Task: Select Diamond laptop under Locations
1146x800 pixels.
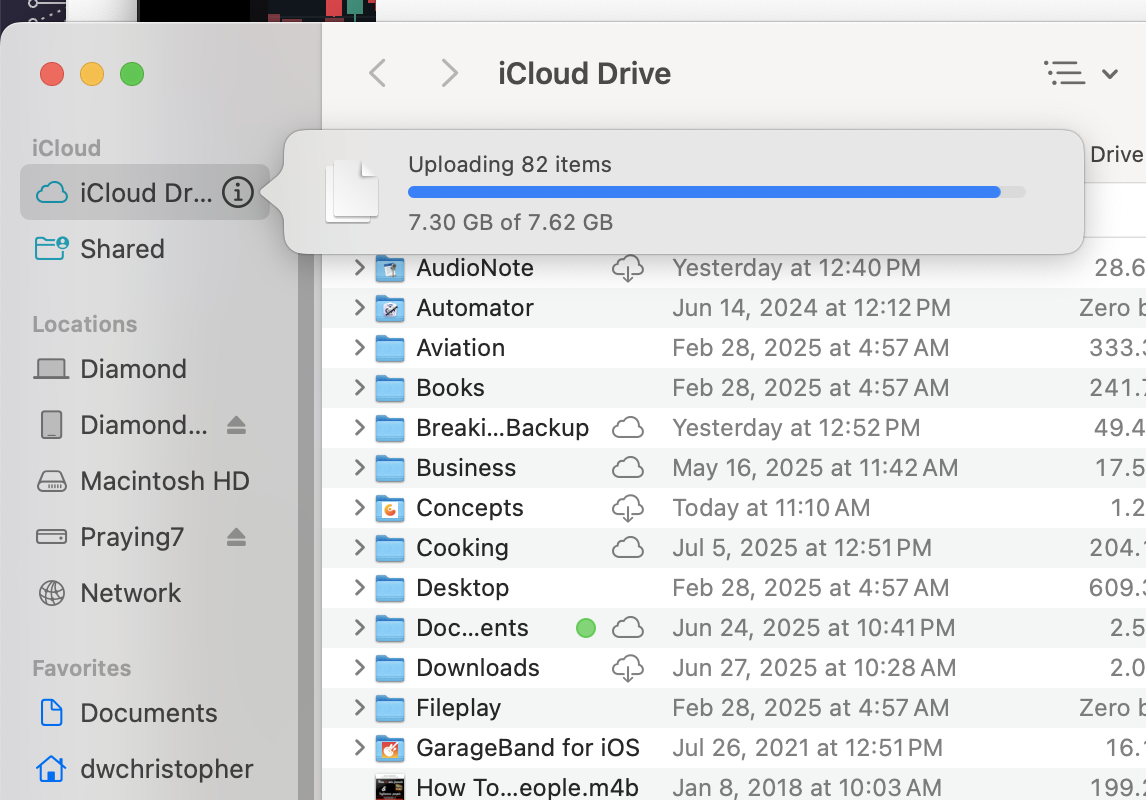Action: tap(110, 369)
